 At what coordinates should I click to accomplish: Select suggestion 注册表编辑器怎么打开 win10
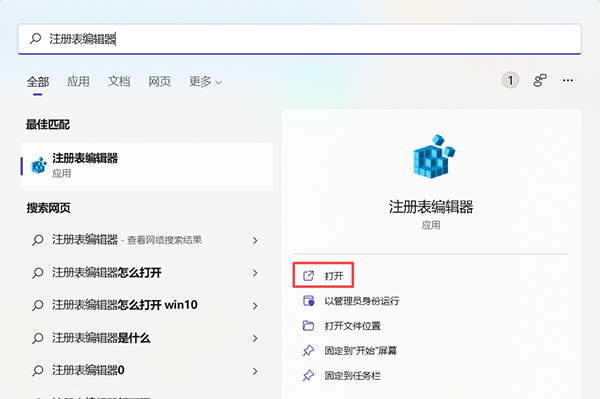pos(125,305)
